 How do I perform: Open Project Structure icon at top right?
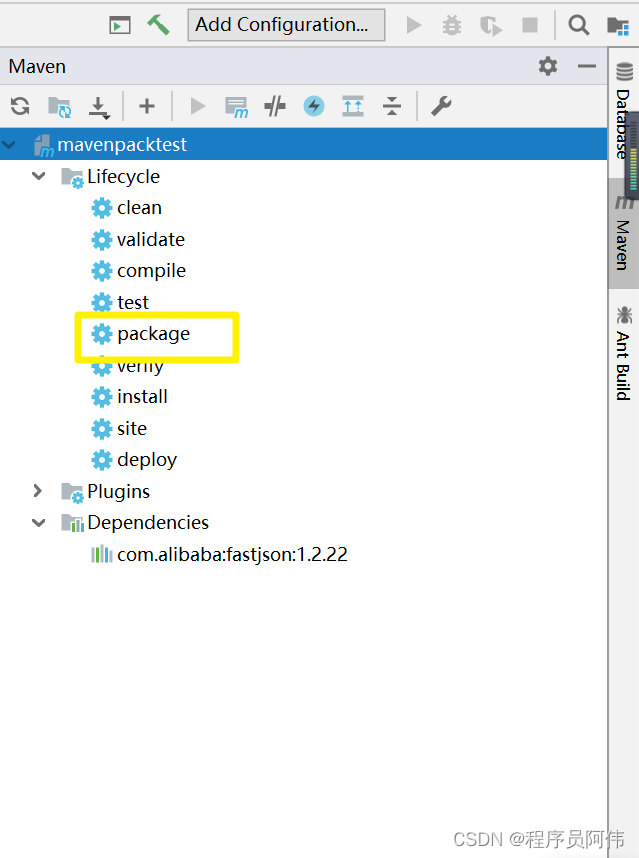[618, 26]
